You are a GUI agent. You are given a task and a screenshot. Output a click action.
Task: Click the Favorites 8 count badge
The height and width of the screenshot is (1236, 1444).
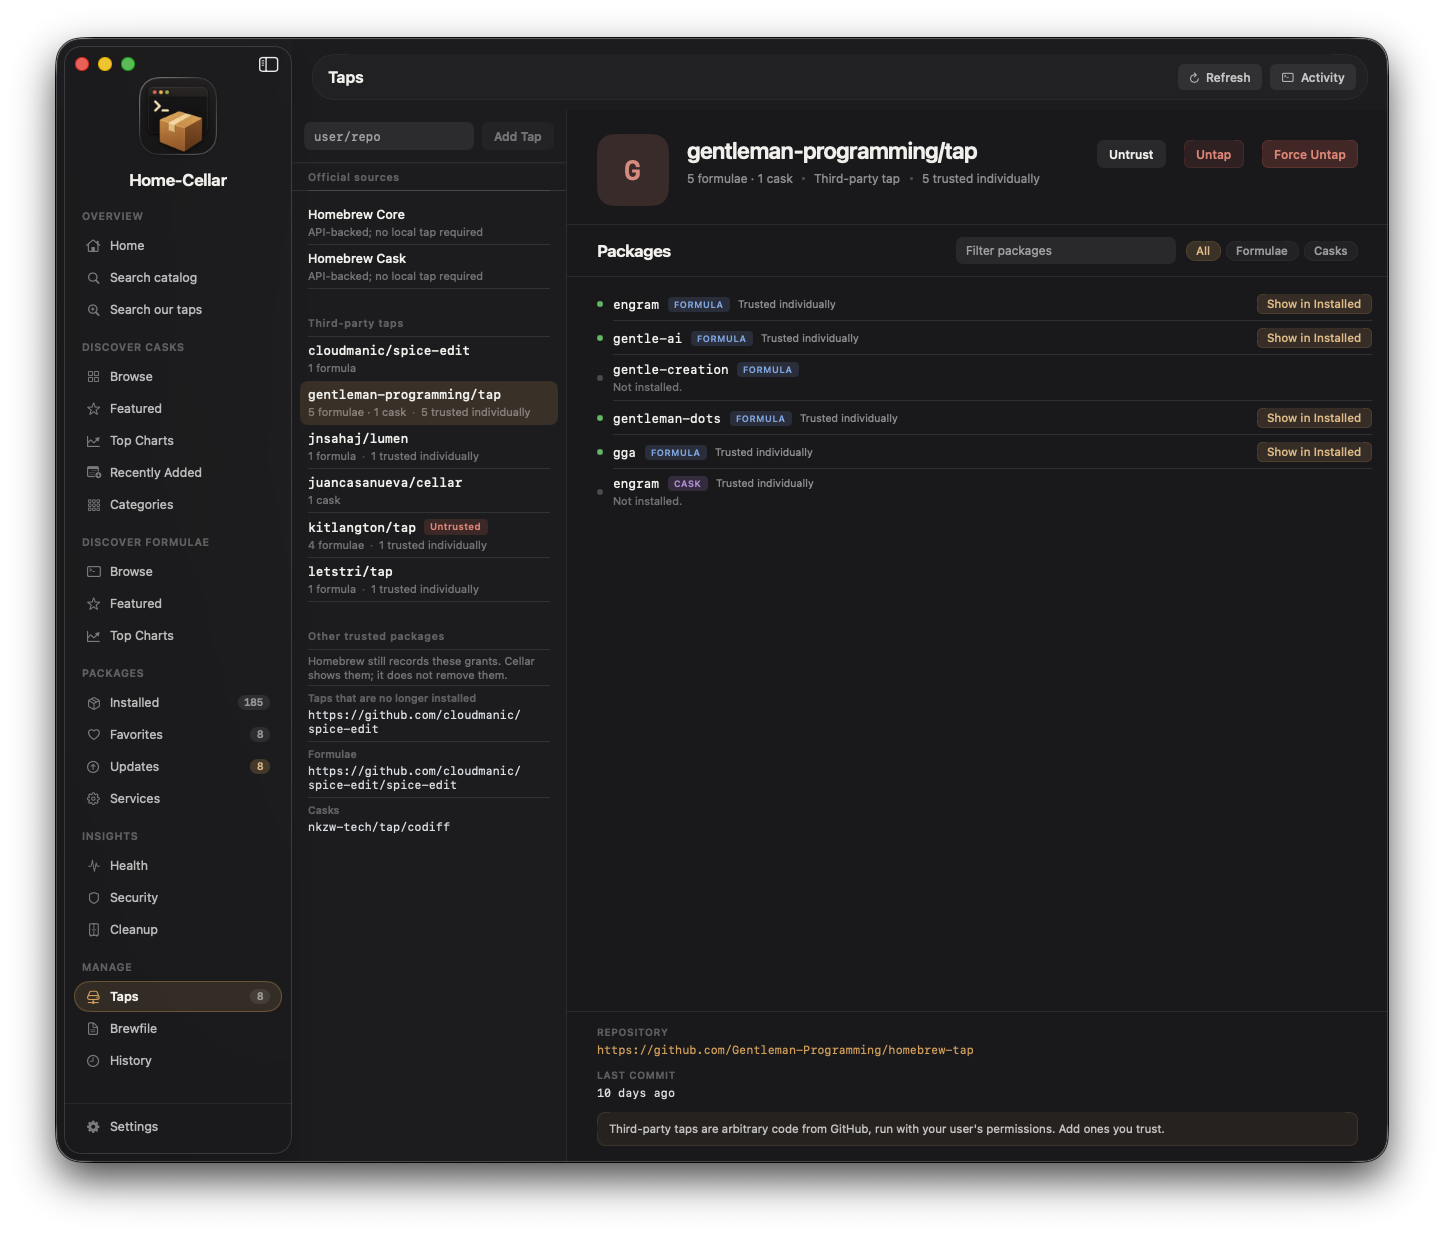click(x=260, y=735)
